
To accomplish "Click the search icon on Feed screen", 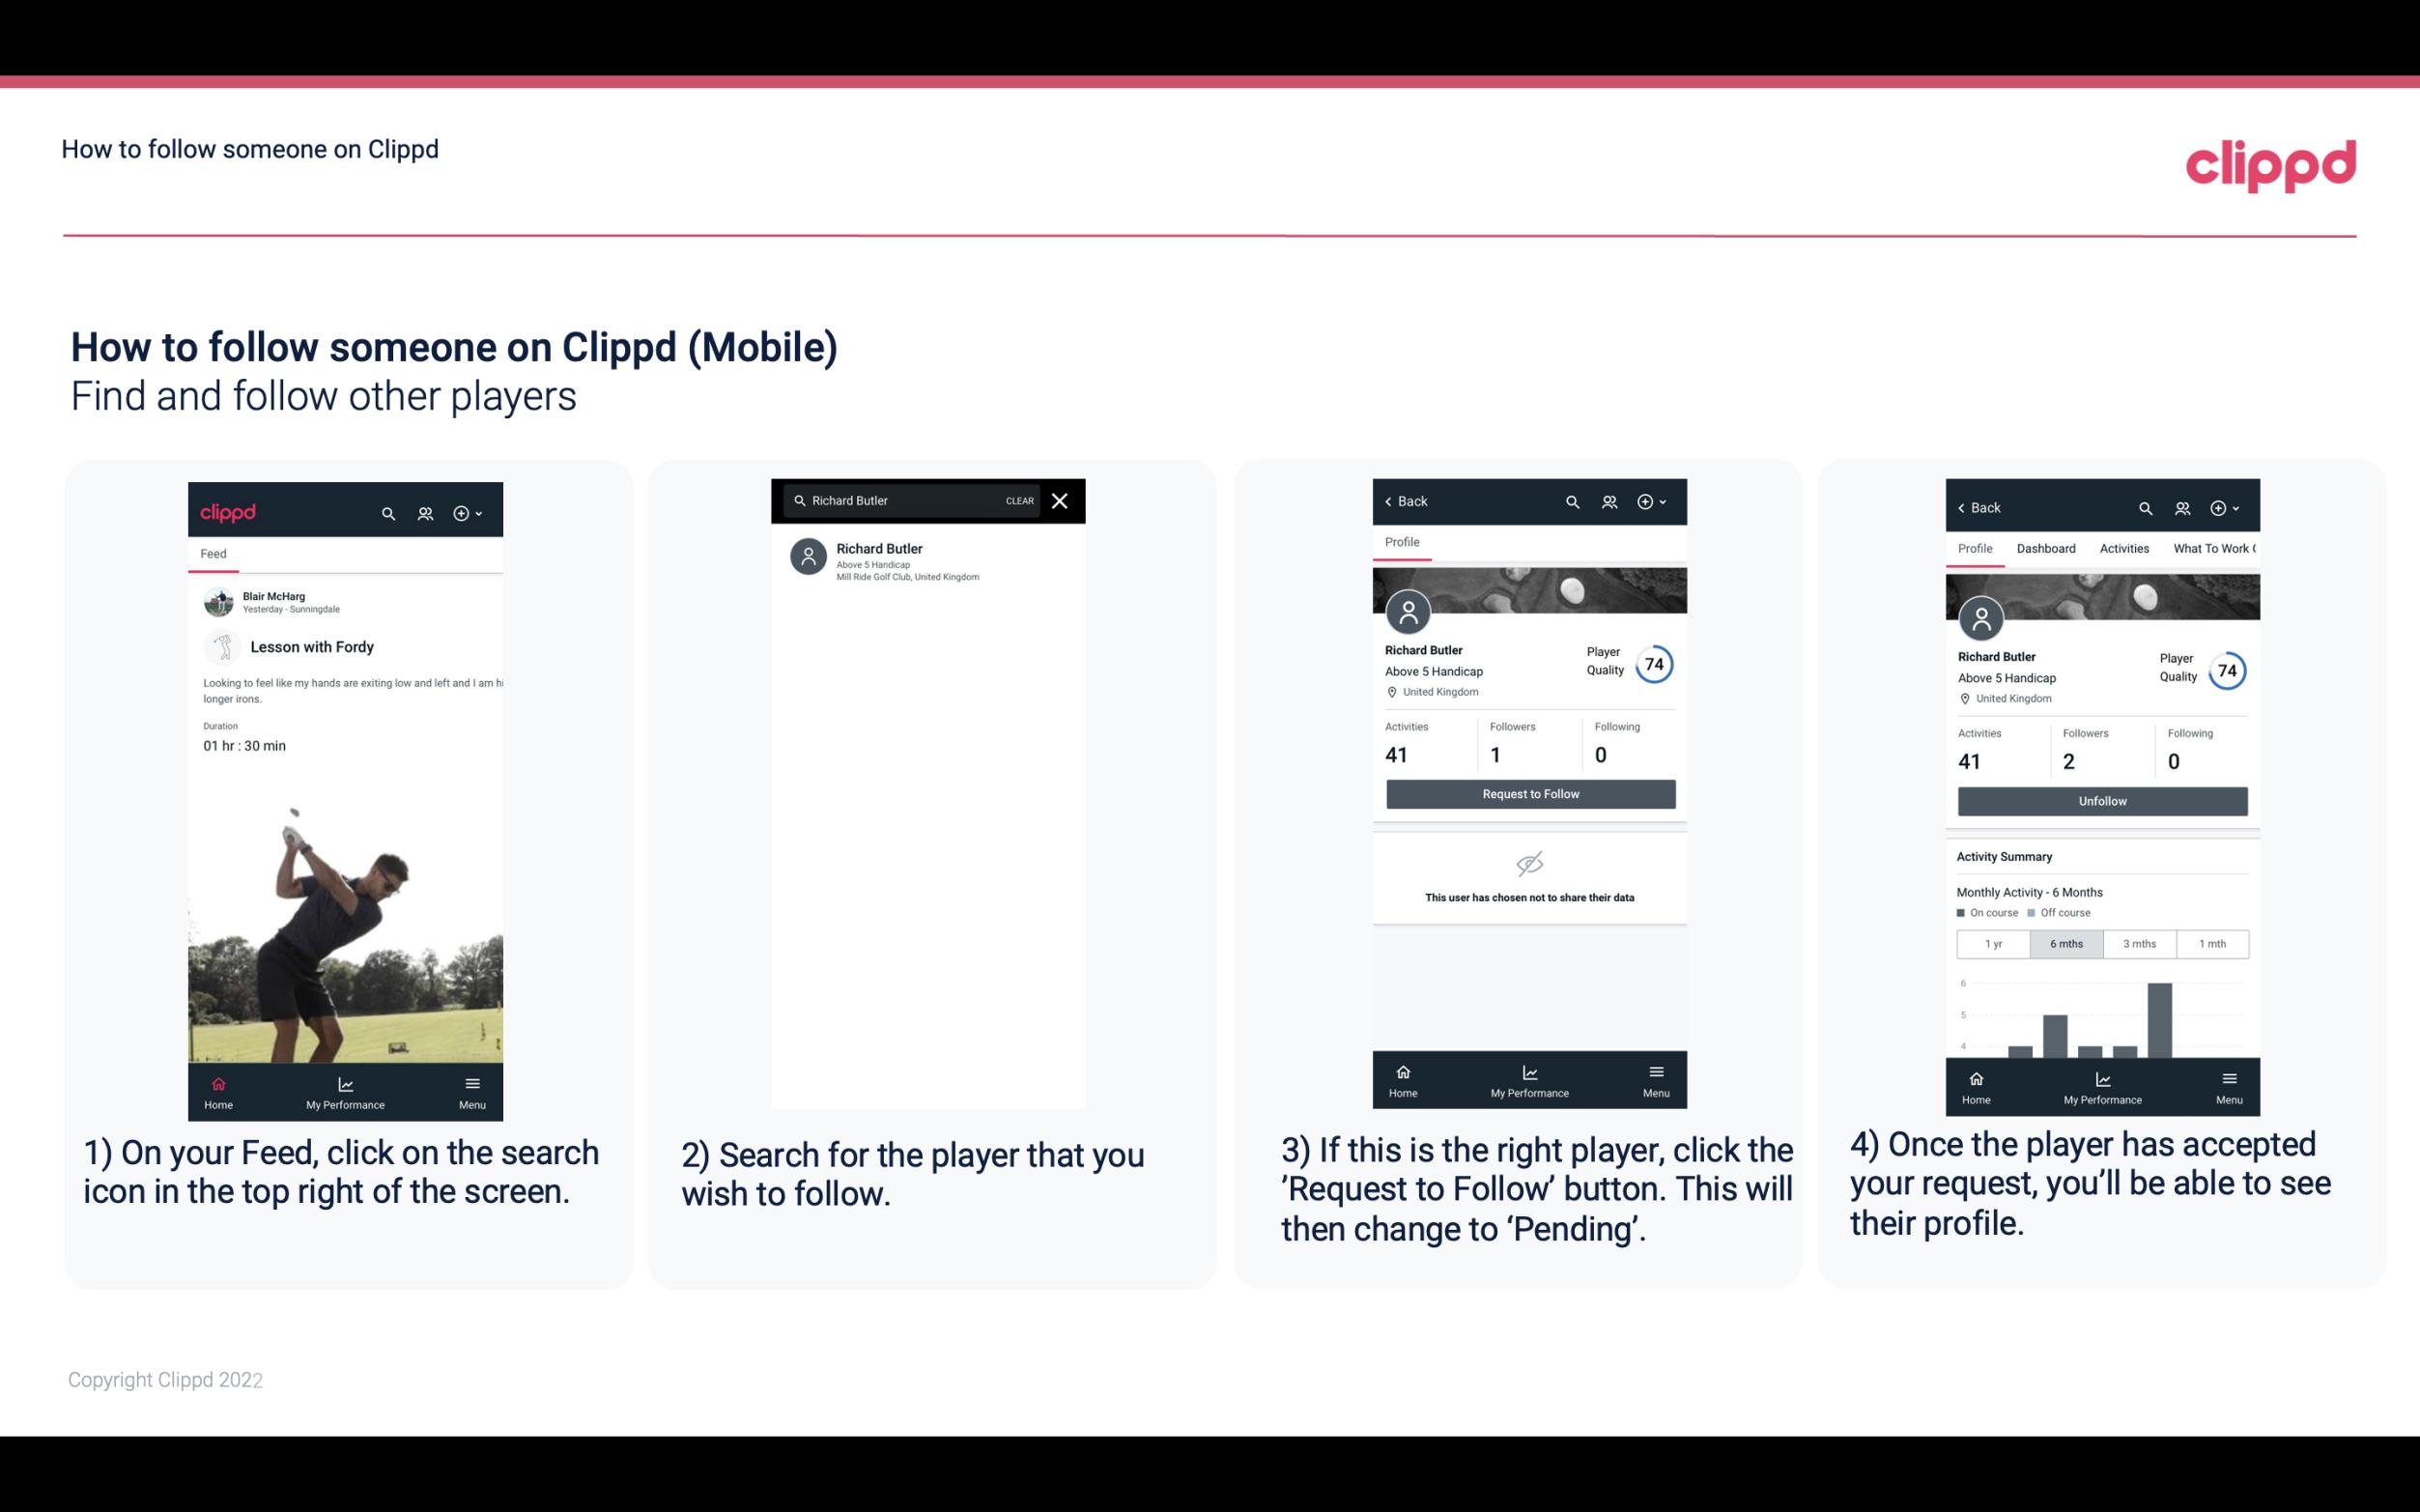I will pos(388,512).
